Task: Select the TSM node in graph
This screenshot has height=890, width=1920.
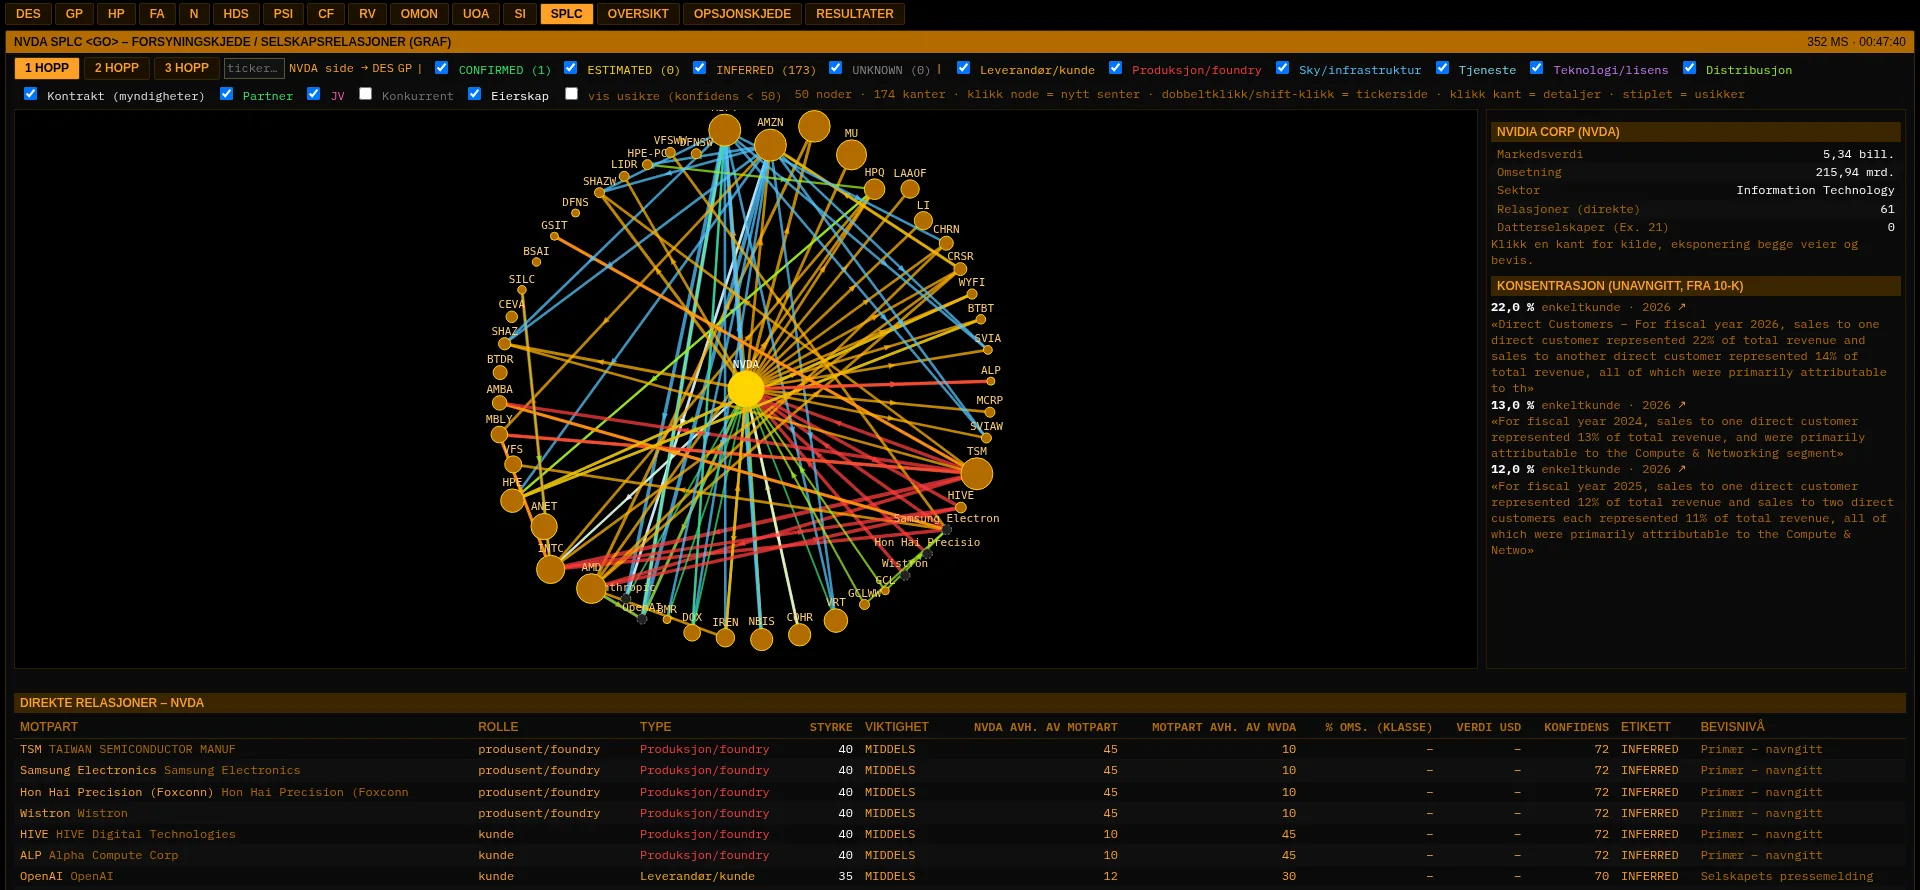Action: click(976, 473)
